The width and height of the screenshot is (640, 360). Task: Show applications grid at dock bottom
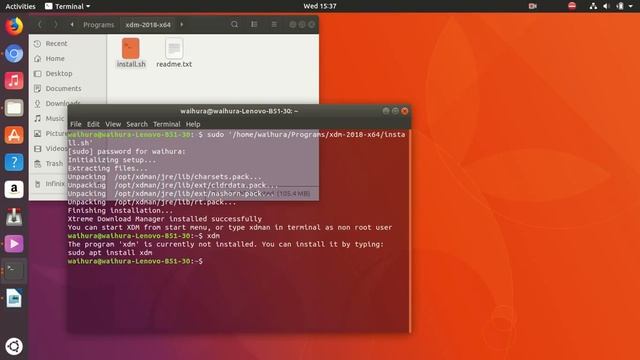[14, 346]
